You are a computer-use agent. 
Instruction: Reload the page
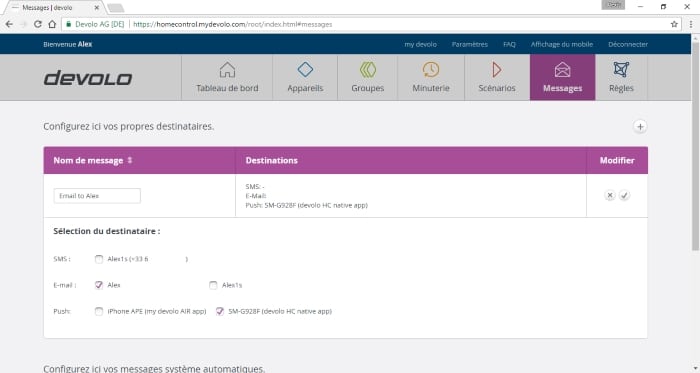tap(38, 24)
